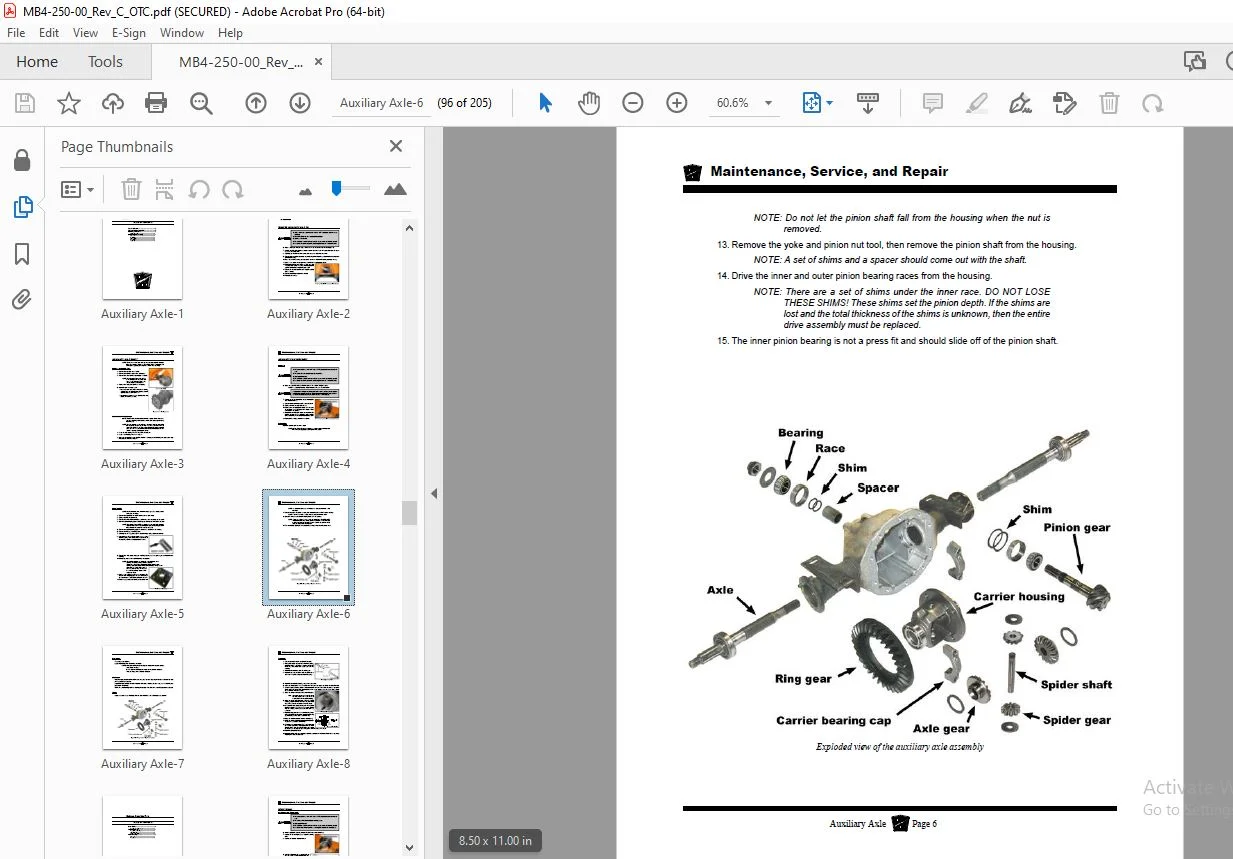Open the zoom level dropdown

click(768, 103)
